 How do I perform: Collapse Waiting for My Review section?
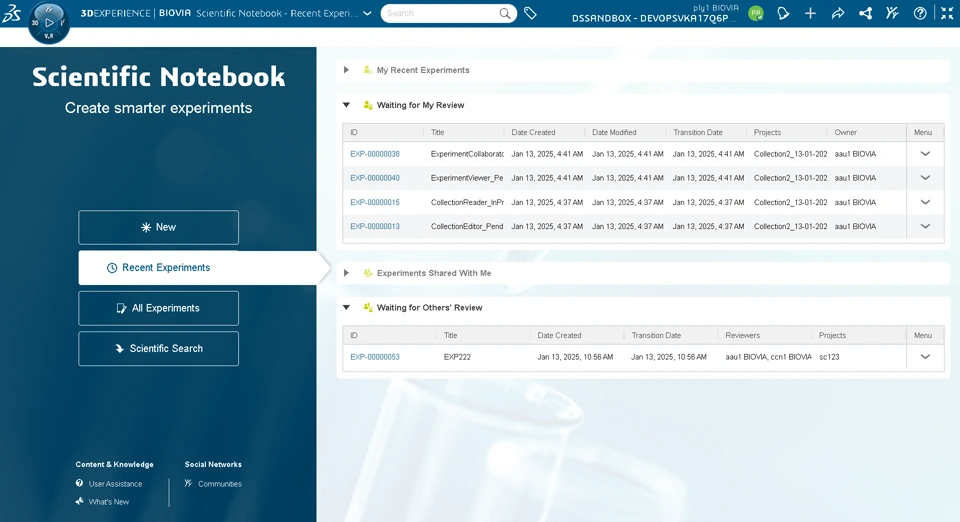[x=347, y=105]
